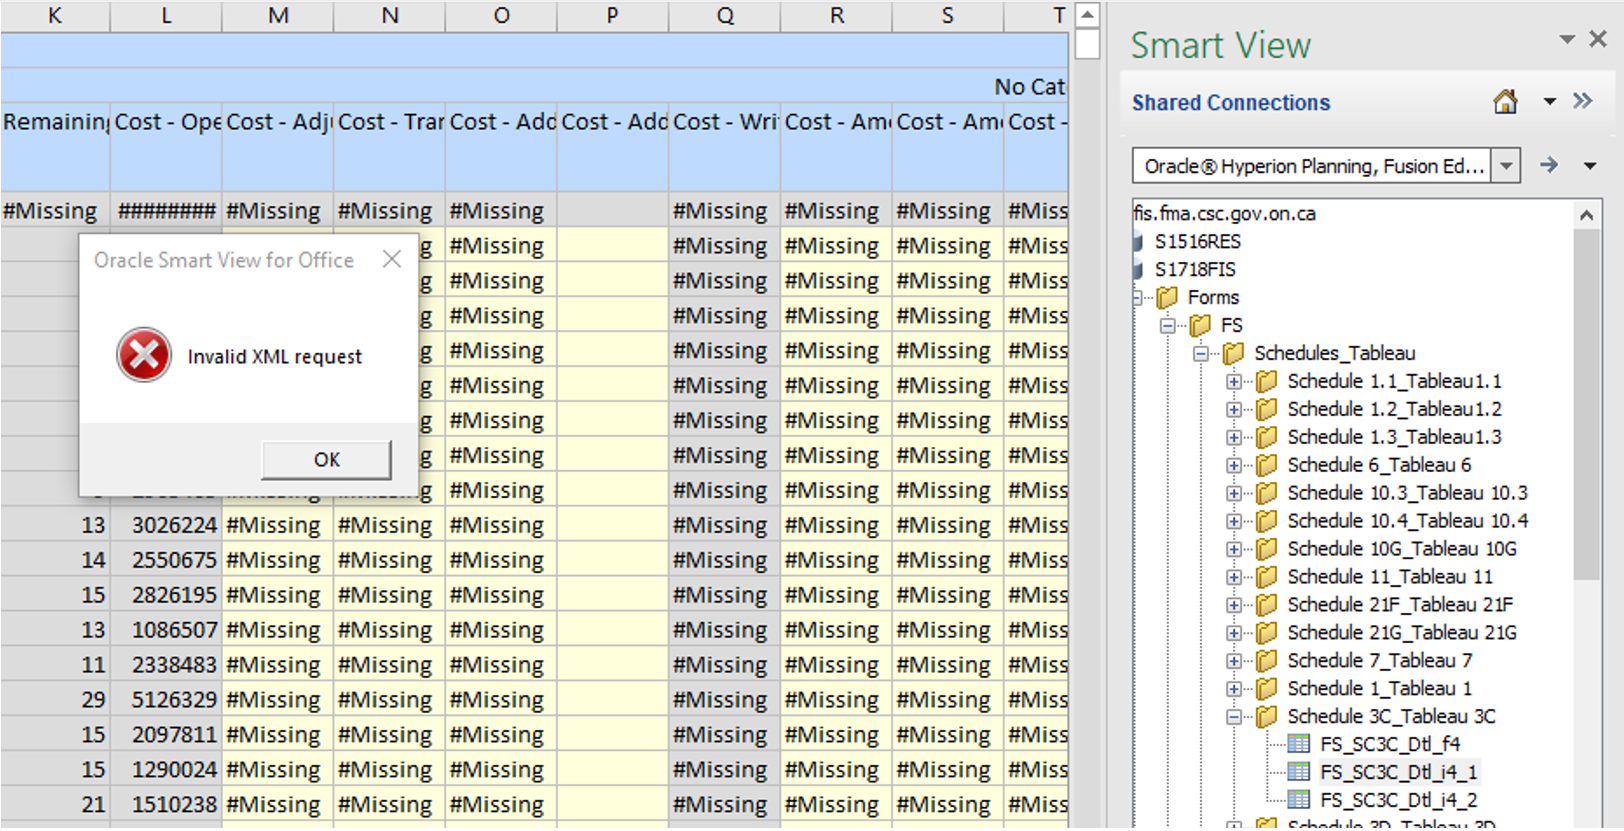Click the Schedules_Tableau folder icon
The image size is (1624, 831).
tap(1233, 353)
